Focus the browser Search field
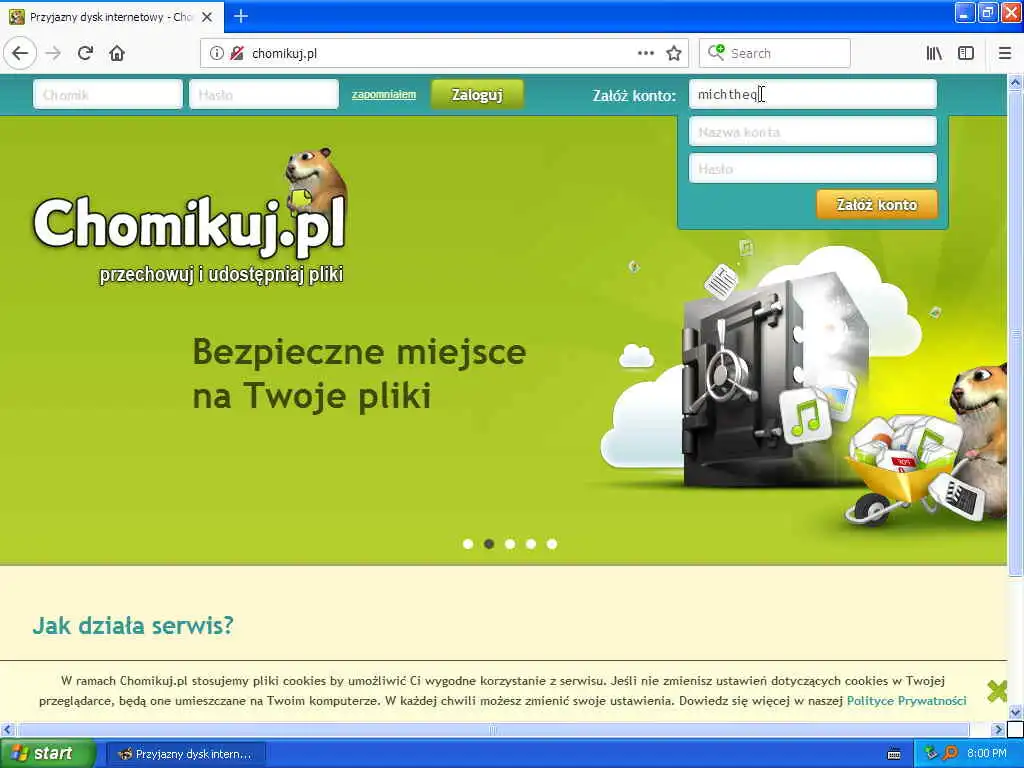 (x=775, y=54)
